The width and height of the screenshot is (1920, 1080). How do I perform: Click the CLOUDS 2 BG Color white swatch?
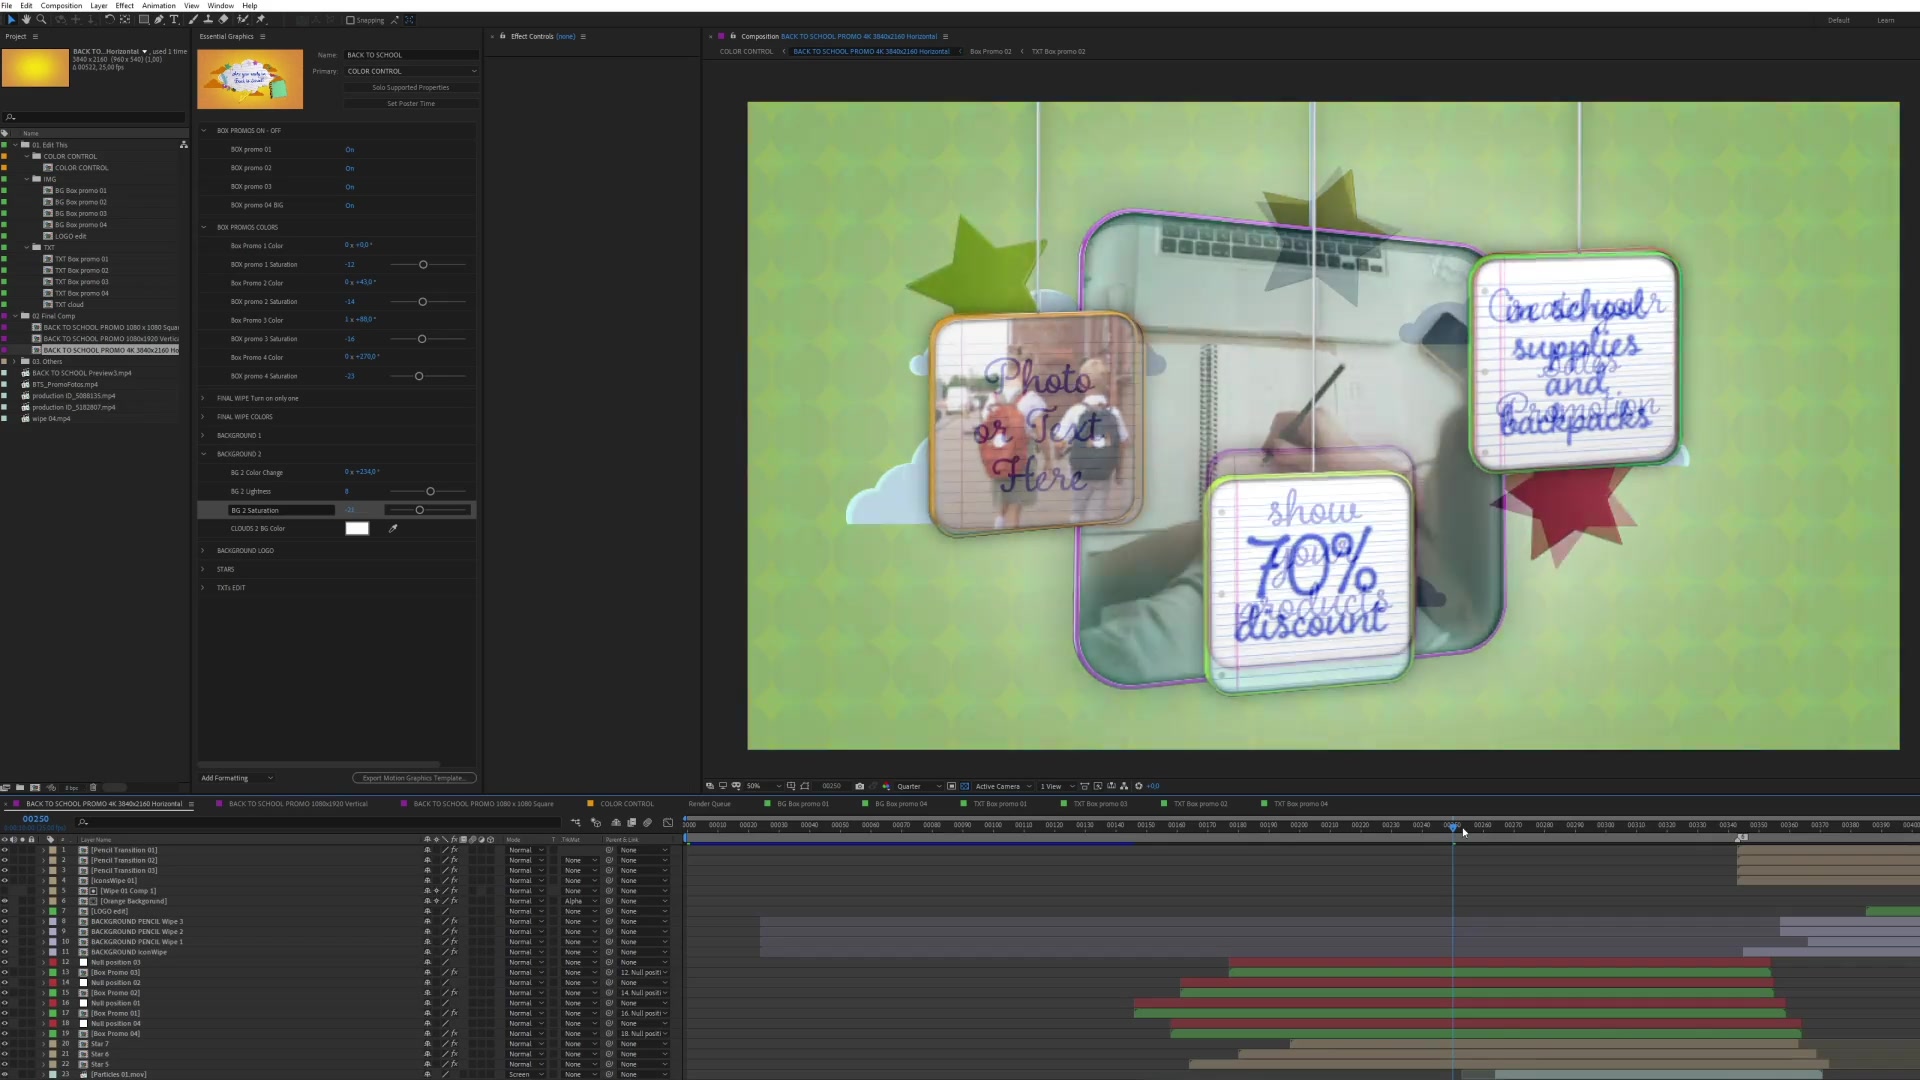tap(357, 528)
